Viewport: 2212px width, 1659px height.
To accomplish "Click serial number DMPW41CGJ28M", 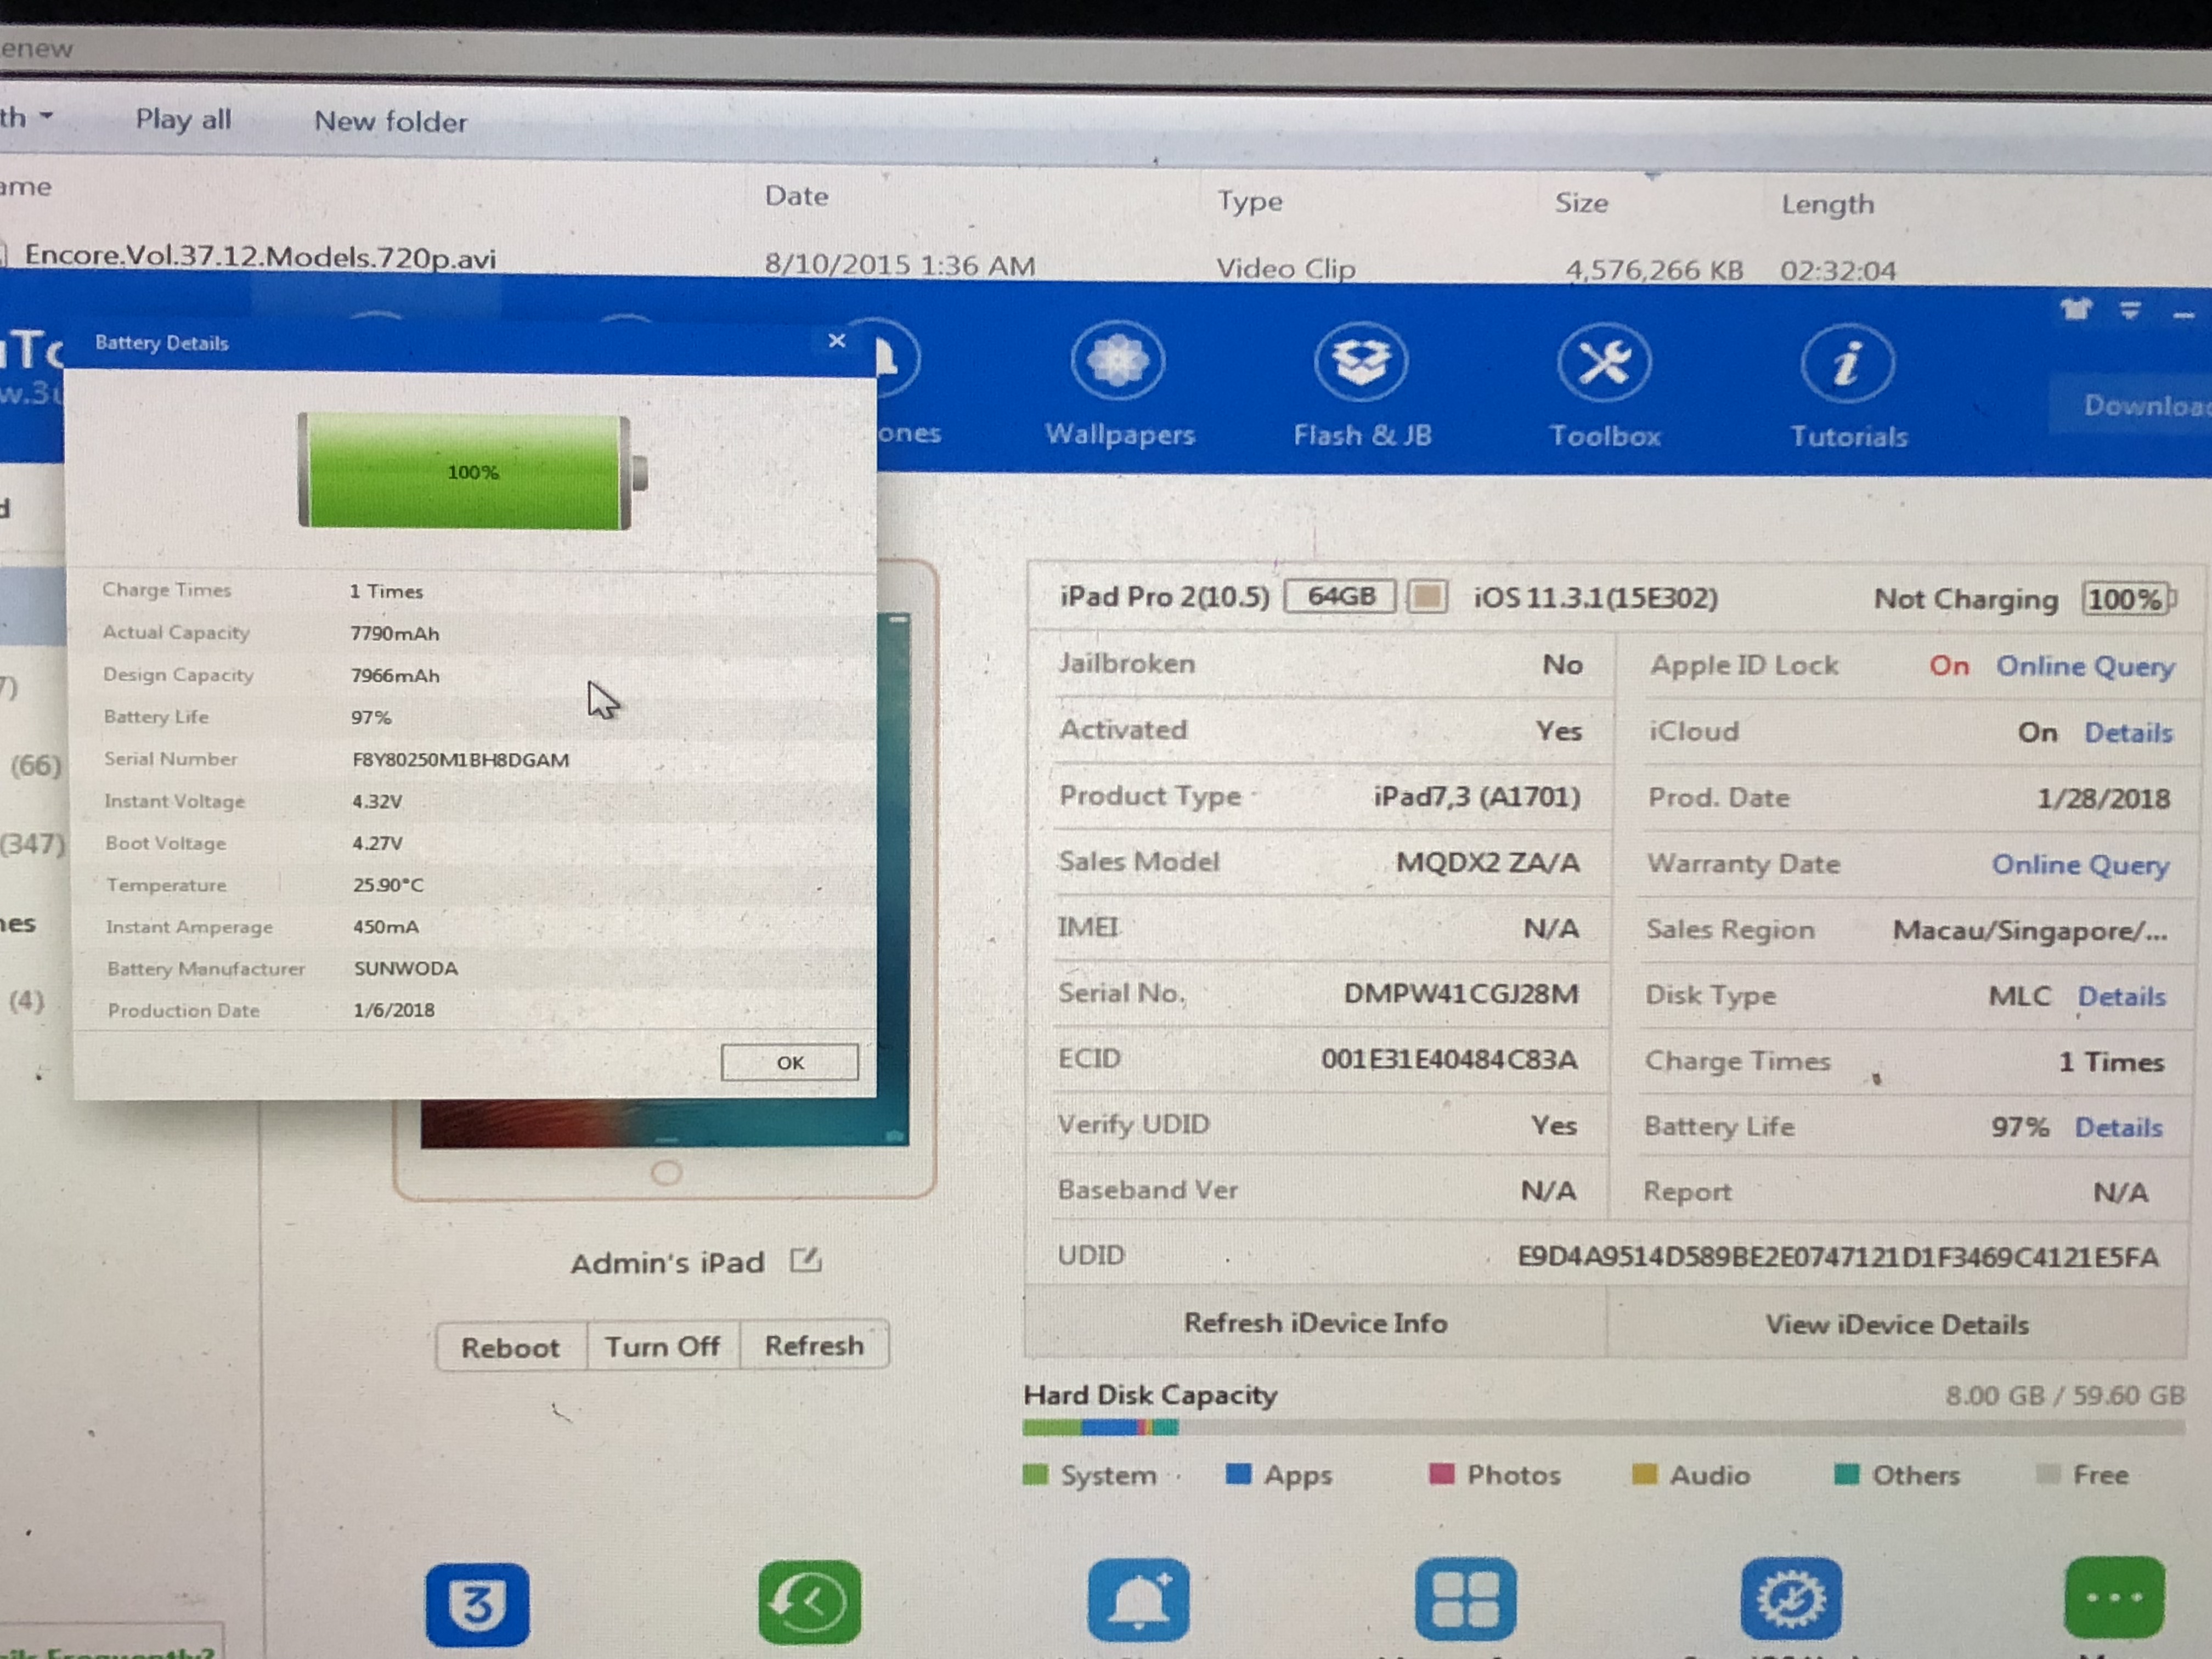I will coord(1461,993).
